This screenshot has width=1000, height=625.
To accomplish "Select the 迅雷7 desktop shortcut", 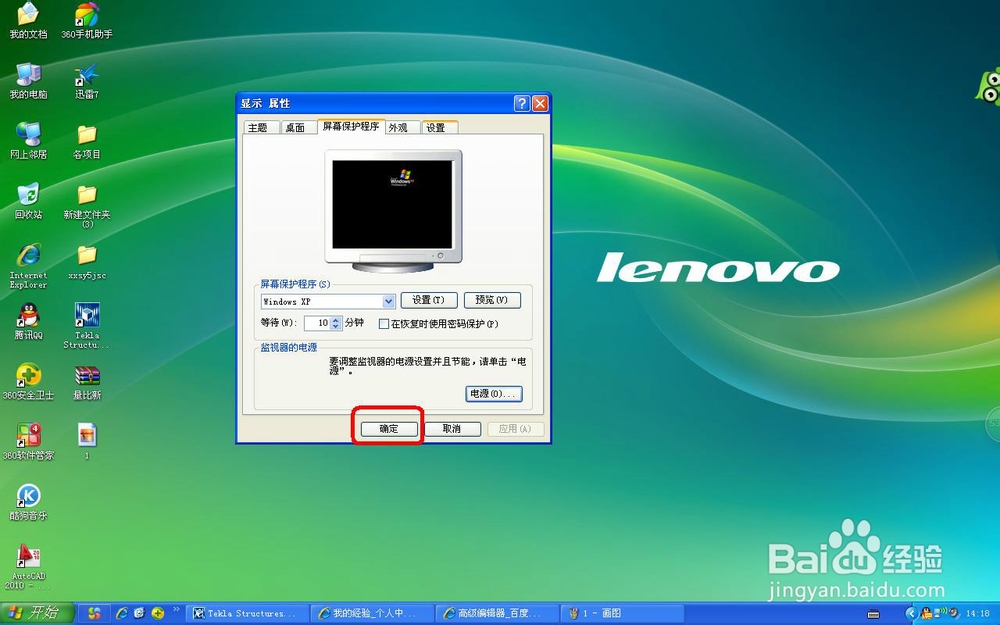I will [x=87, y=80].
